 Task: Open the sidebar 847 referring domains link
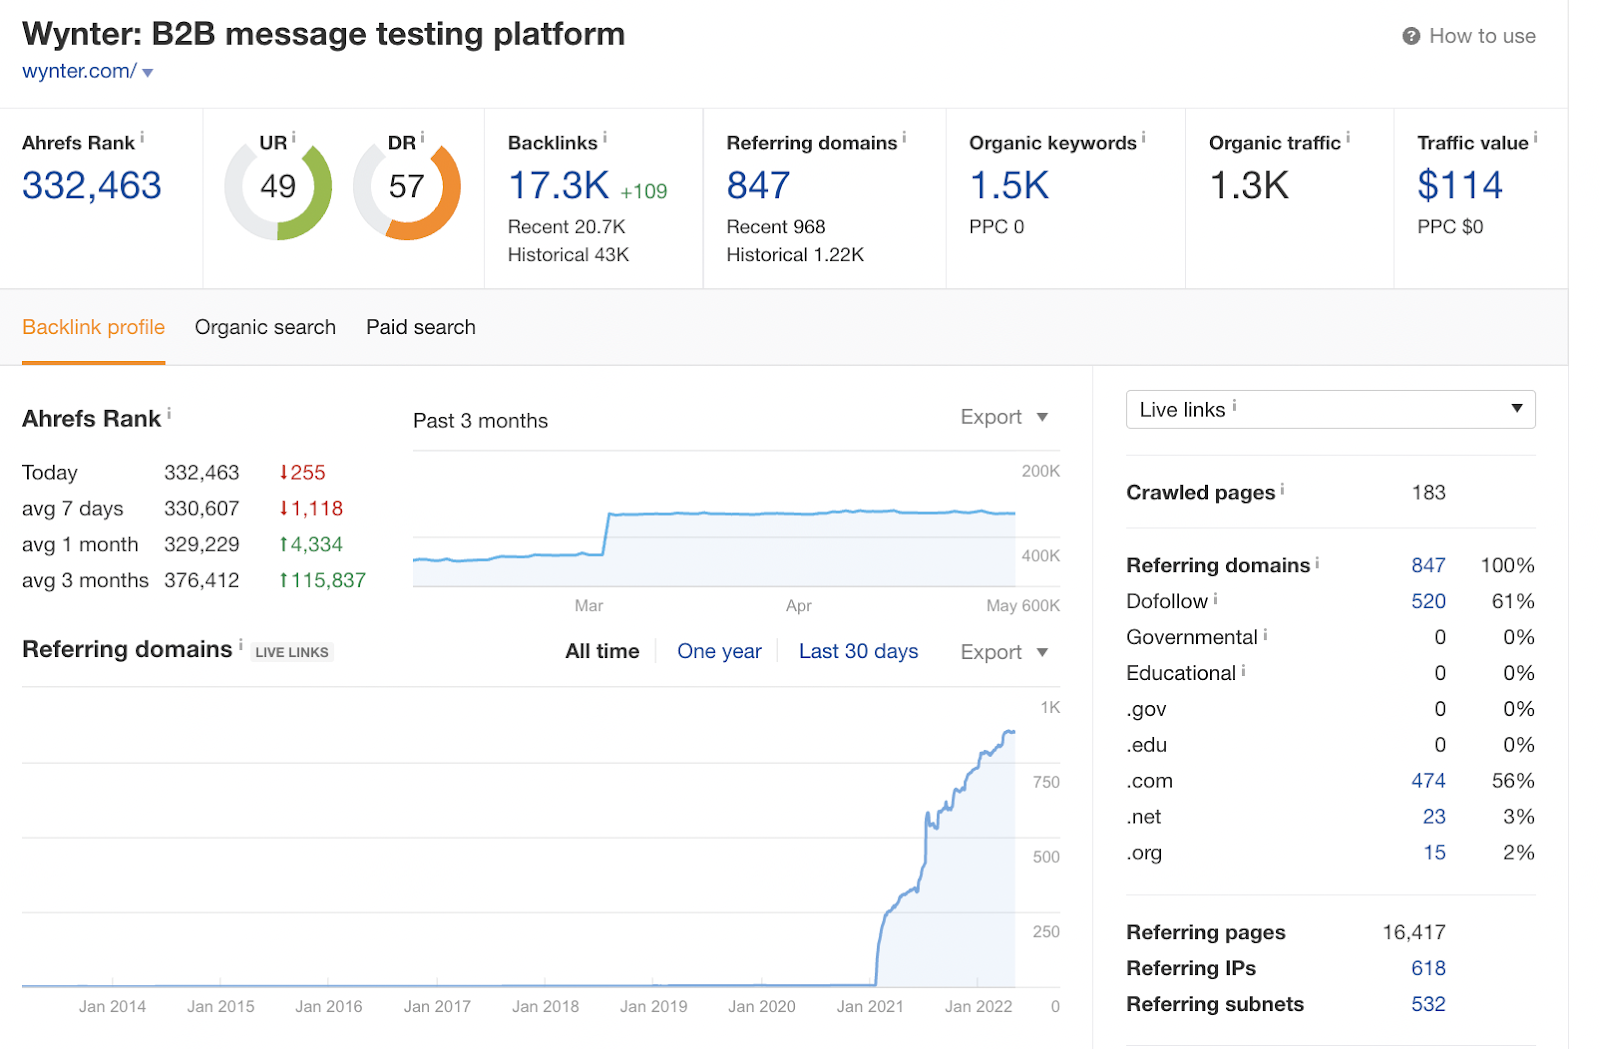tap(1428, 565)
